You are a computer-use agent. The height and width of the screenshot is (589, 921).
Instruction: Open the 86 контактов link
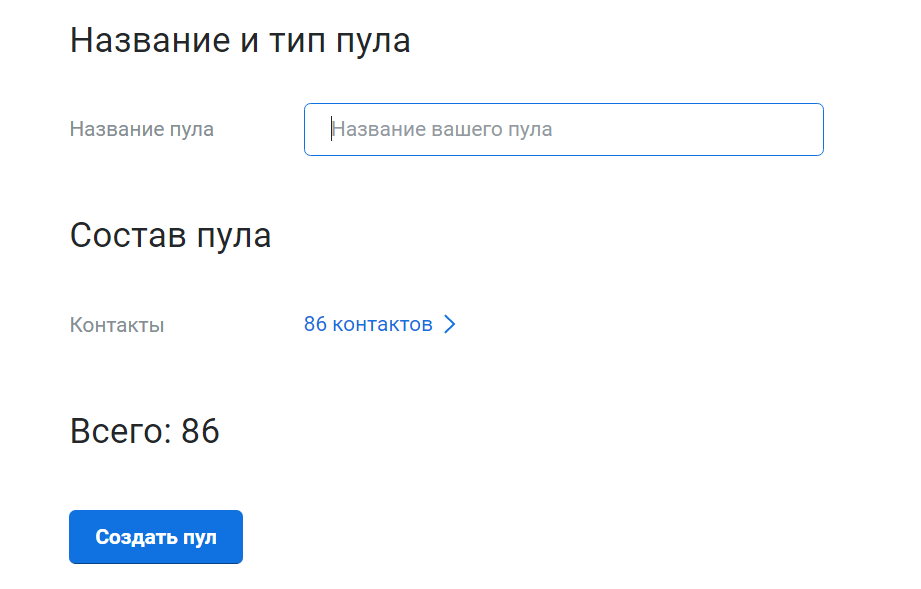(x=368, y=324)
